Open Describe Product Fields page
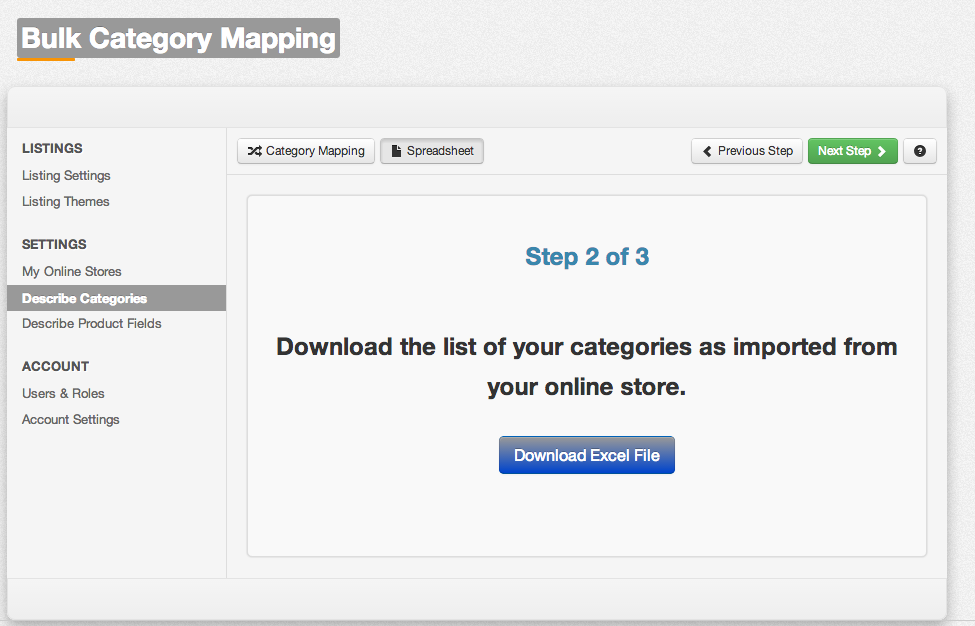 tap(91, 324)
